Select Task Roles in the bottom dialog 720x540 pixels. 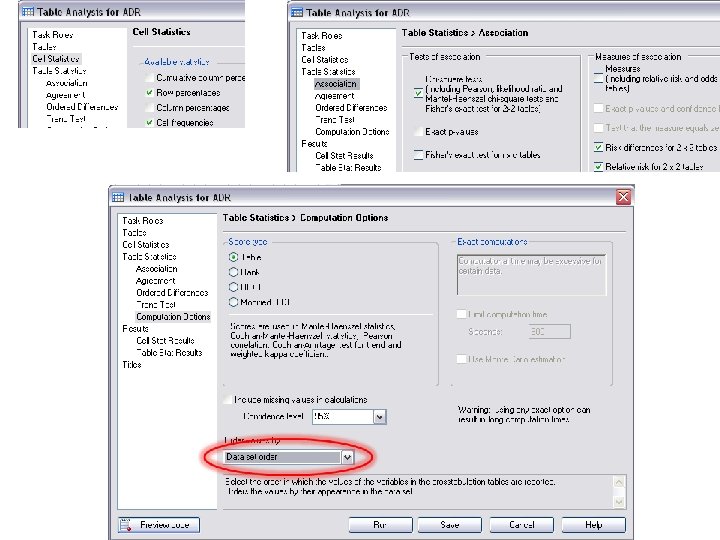[143, 221]
